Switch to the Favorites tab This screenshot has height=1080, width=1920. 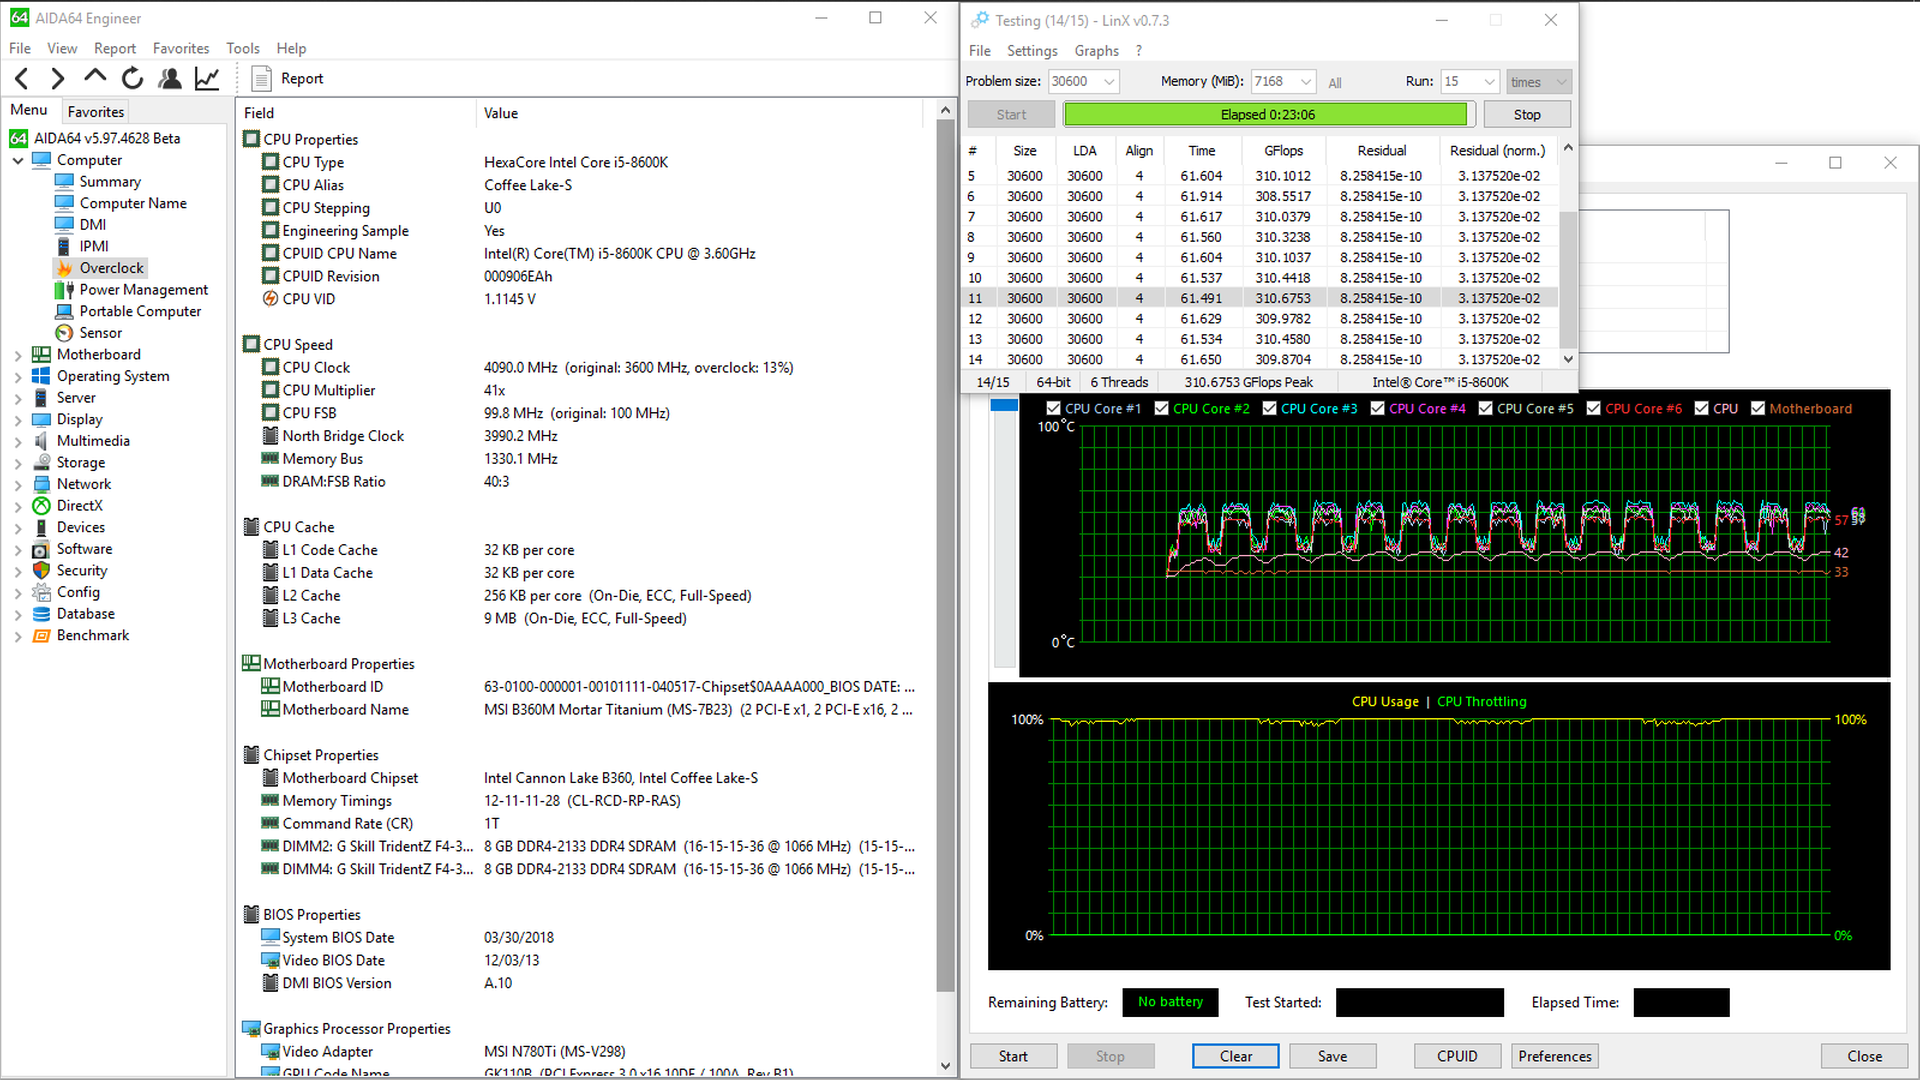[96, 112]
